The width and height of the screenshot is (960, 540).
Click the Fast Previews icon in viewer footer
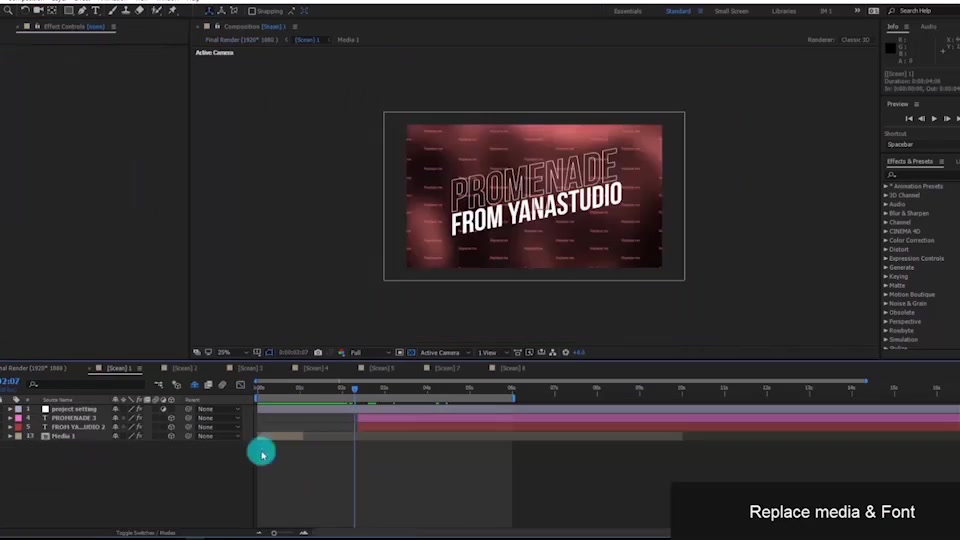529,353
